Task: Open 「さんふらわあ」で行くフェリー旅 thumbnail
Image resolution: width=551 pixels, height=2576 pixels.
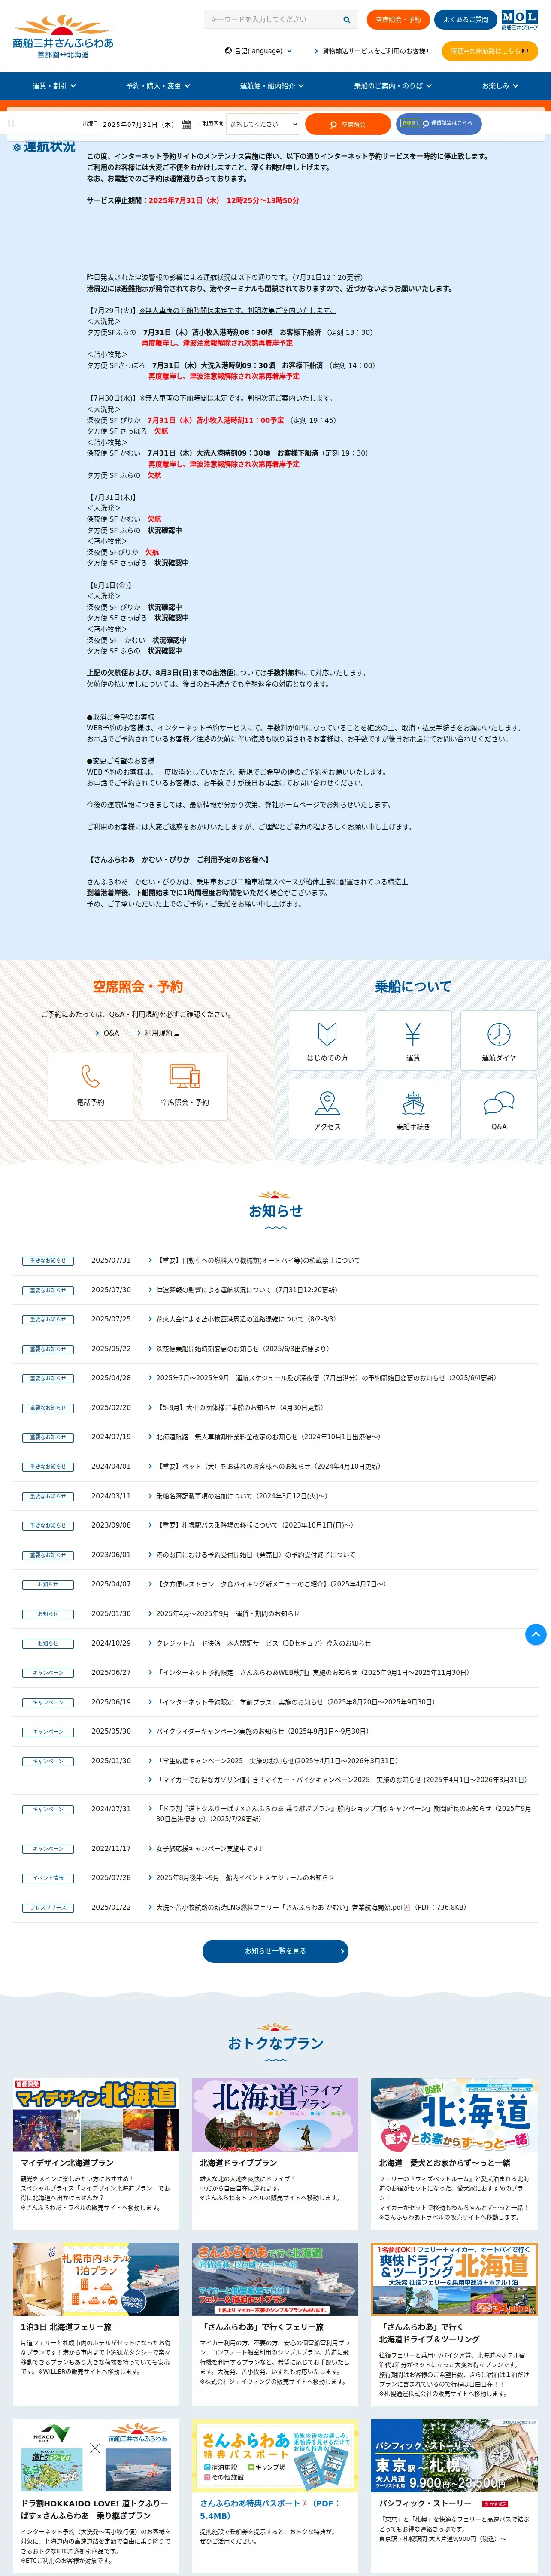Action: 275,2278
